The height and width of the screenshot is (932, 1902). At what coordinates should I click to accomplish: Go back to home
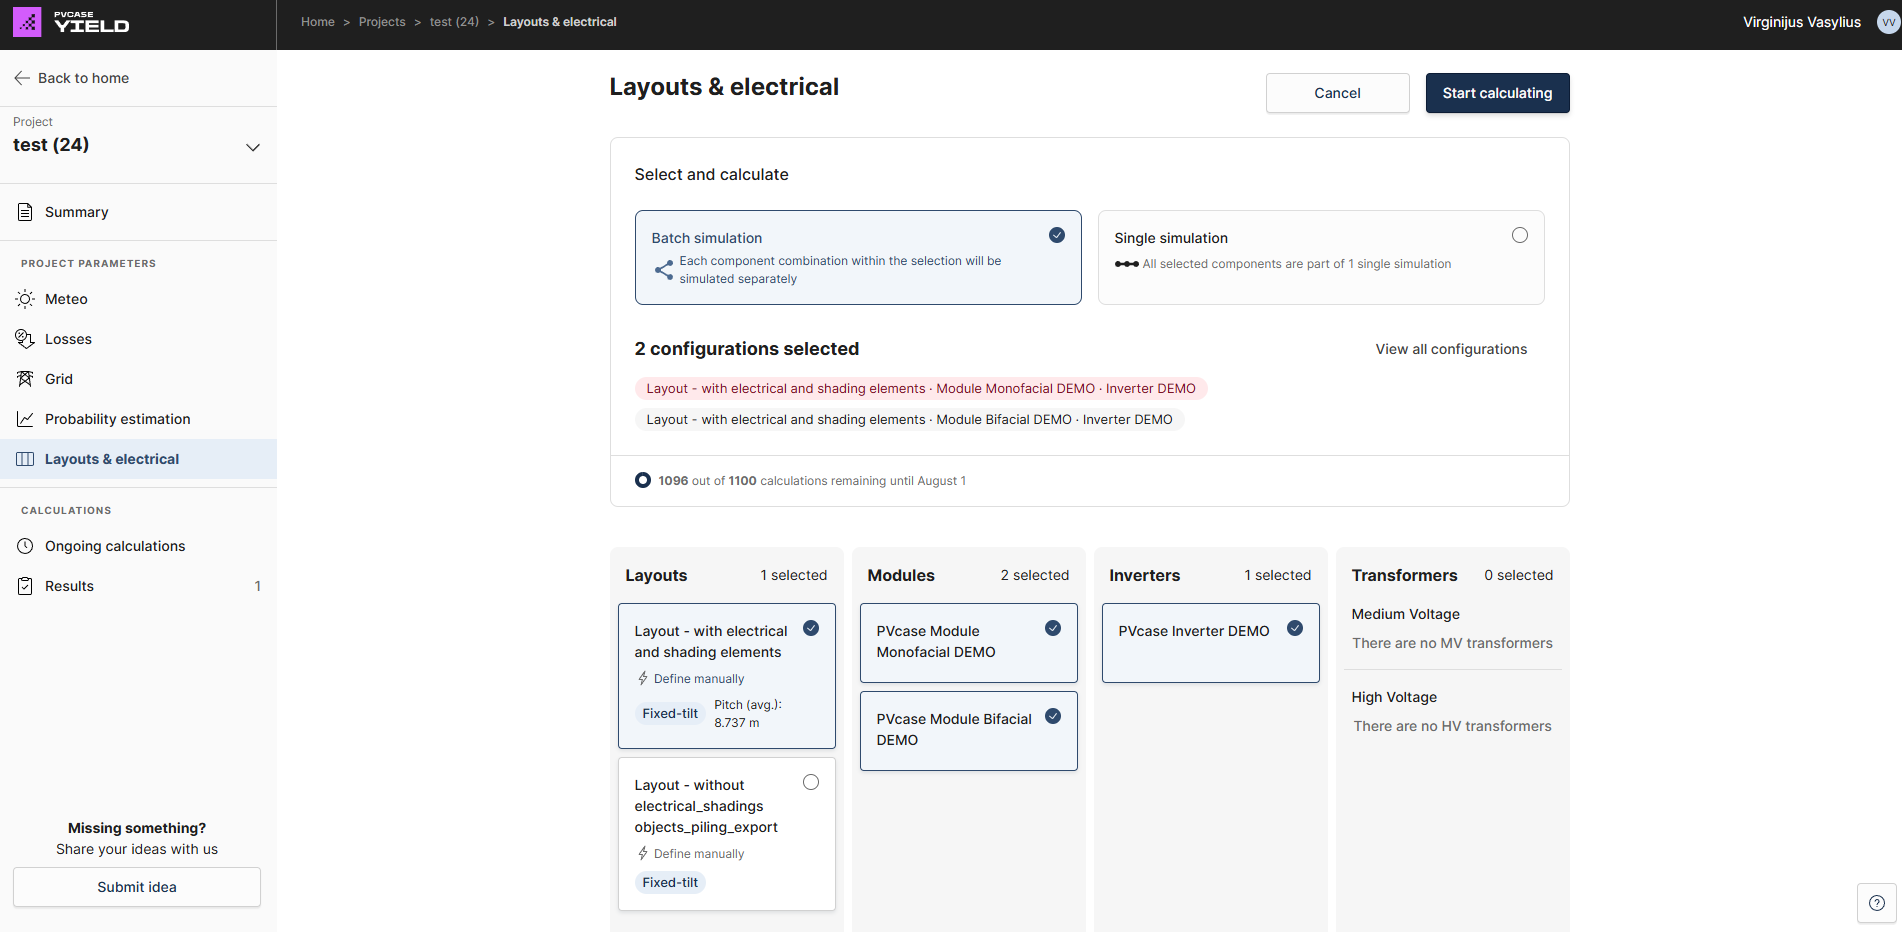tap(72, 78)
